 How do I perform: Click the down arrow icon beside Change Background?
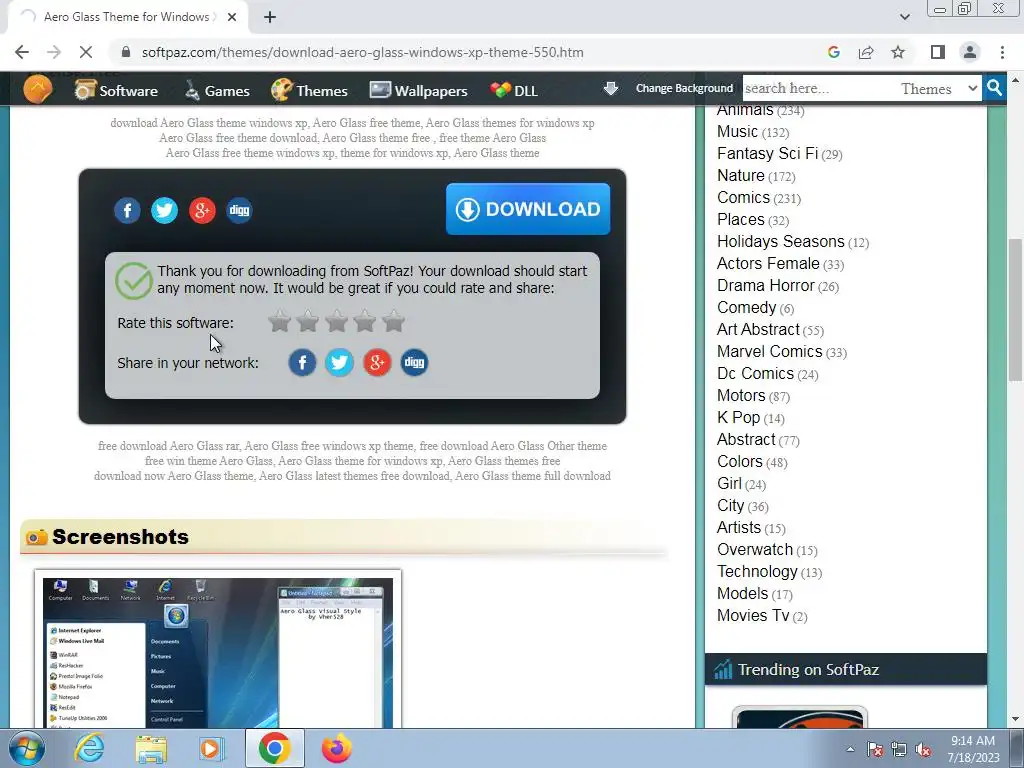pos(611,88)
